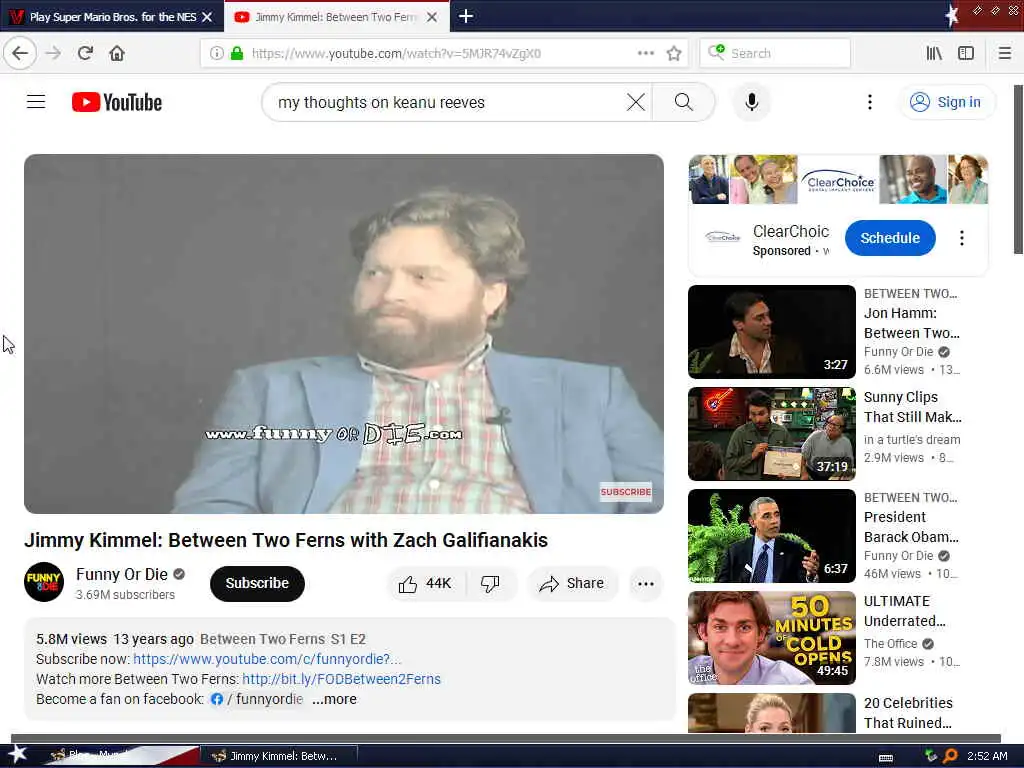Open Jon Hamm Between Two Ferns thumbnail

(x=771, y=332)
